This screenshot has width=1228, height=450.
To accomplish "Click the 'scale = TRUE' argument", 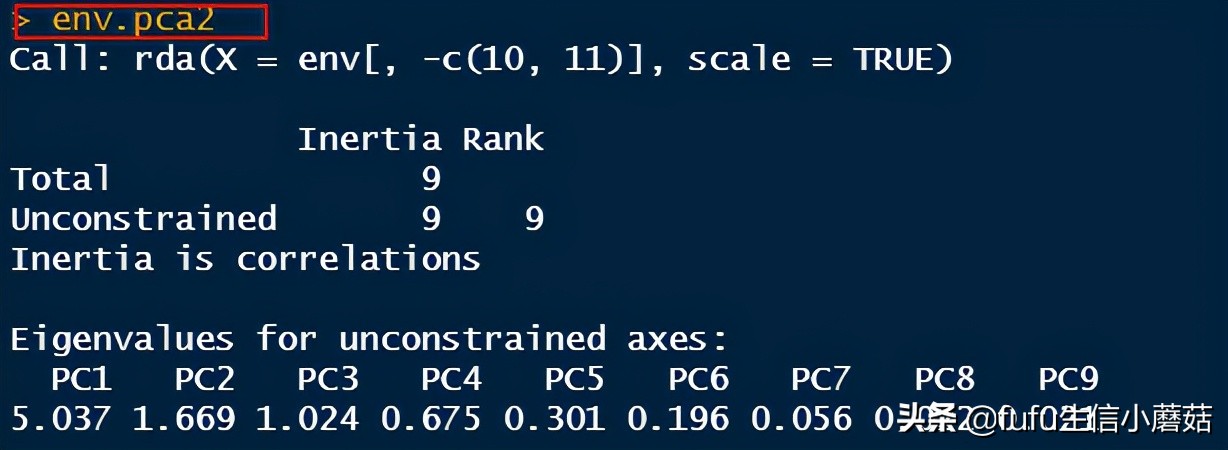I will click(820, 60).
